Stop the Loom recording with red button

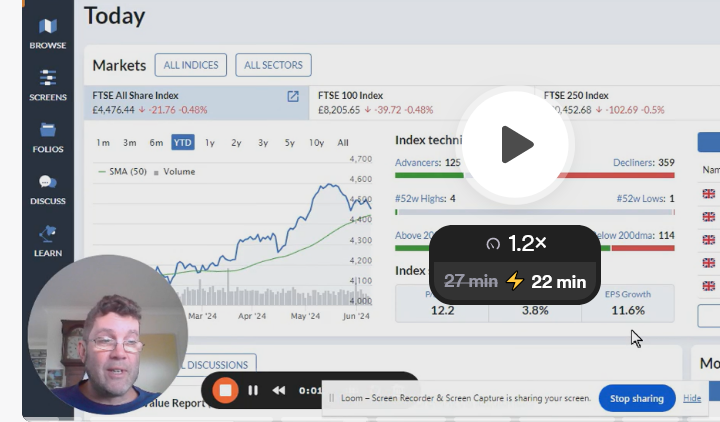pos(225,390)
